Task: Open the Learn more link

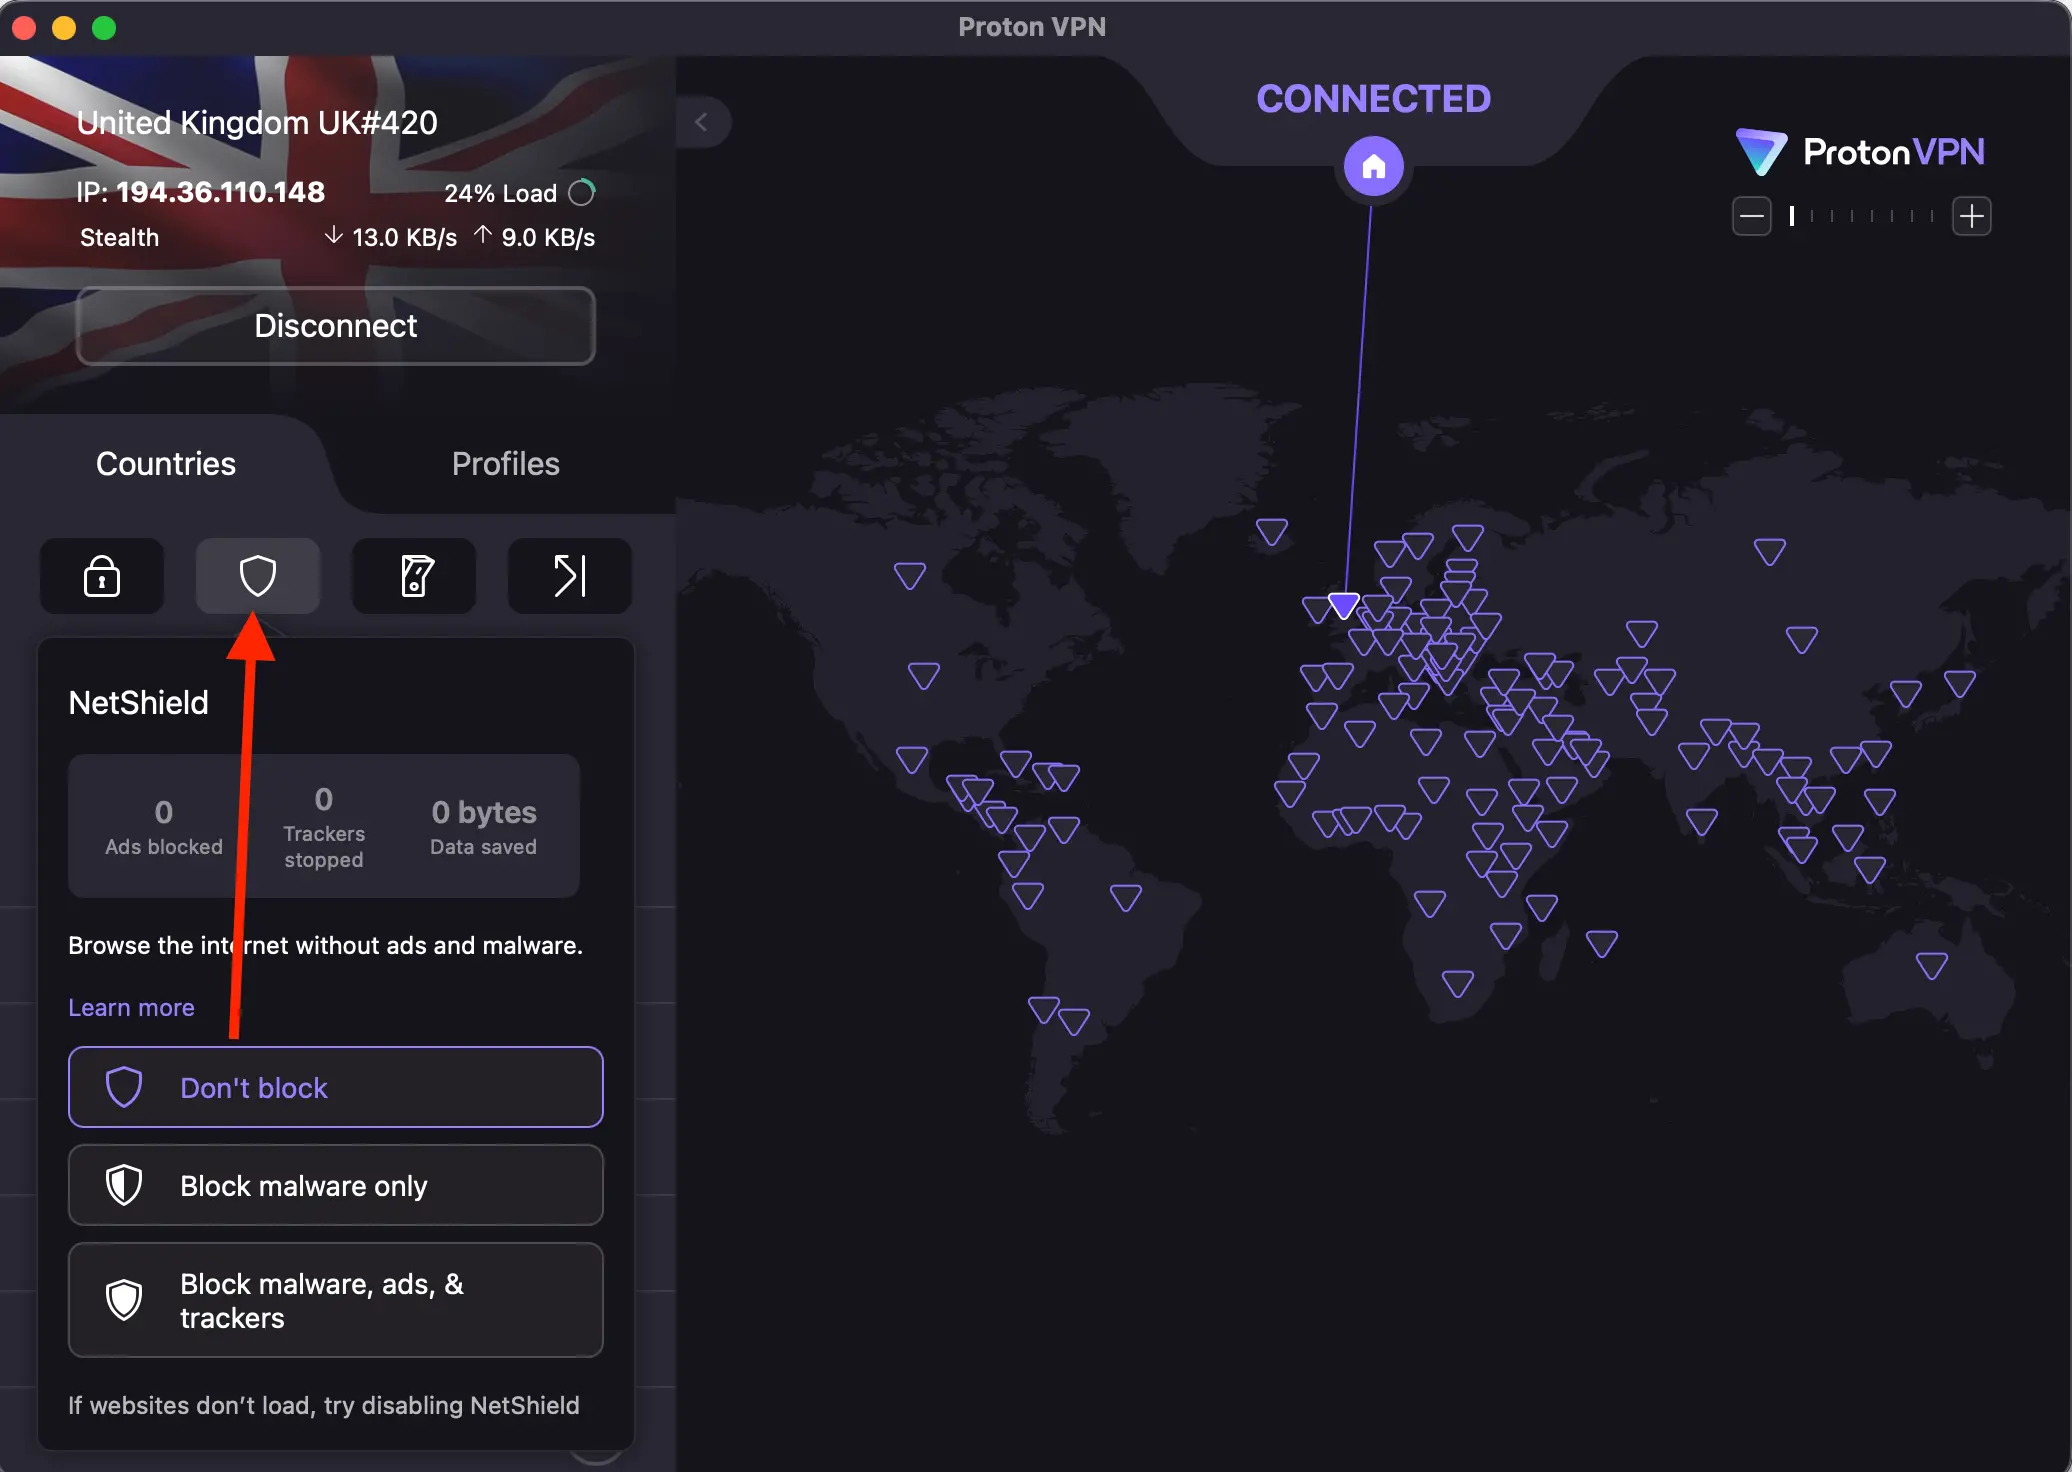Action: point(131,1007)
